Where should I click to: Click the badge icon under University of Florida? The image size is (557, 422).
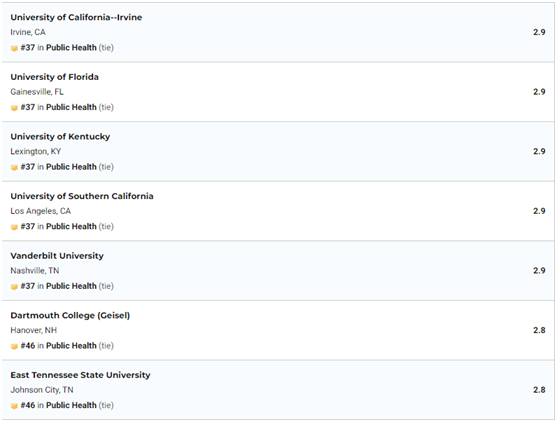tap(14, 108)
